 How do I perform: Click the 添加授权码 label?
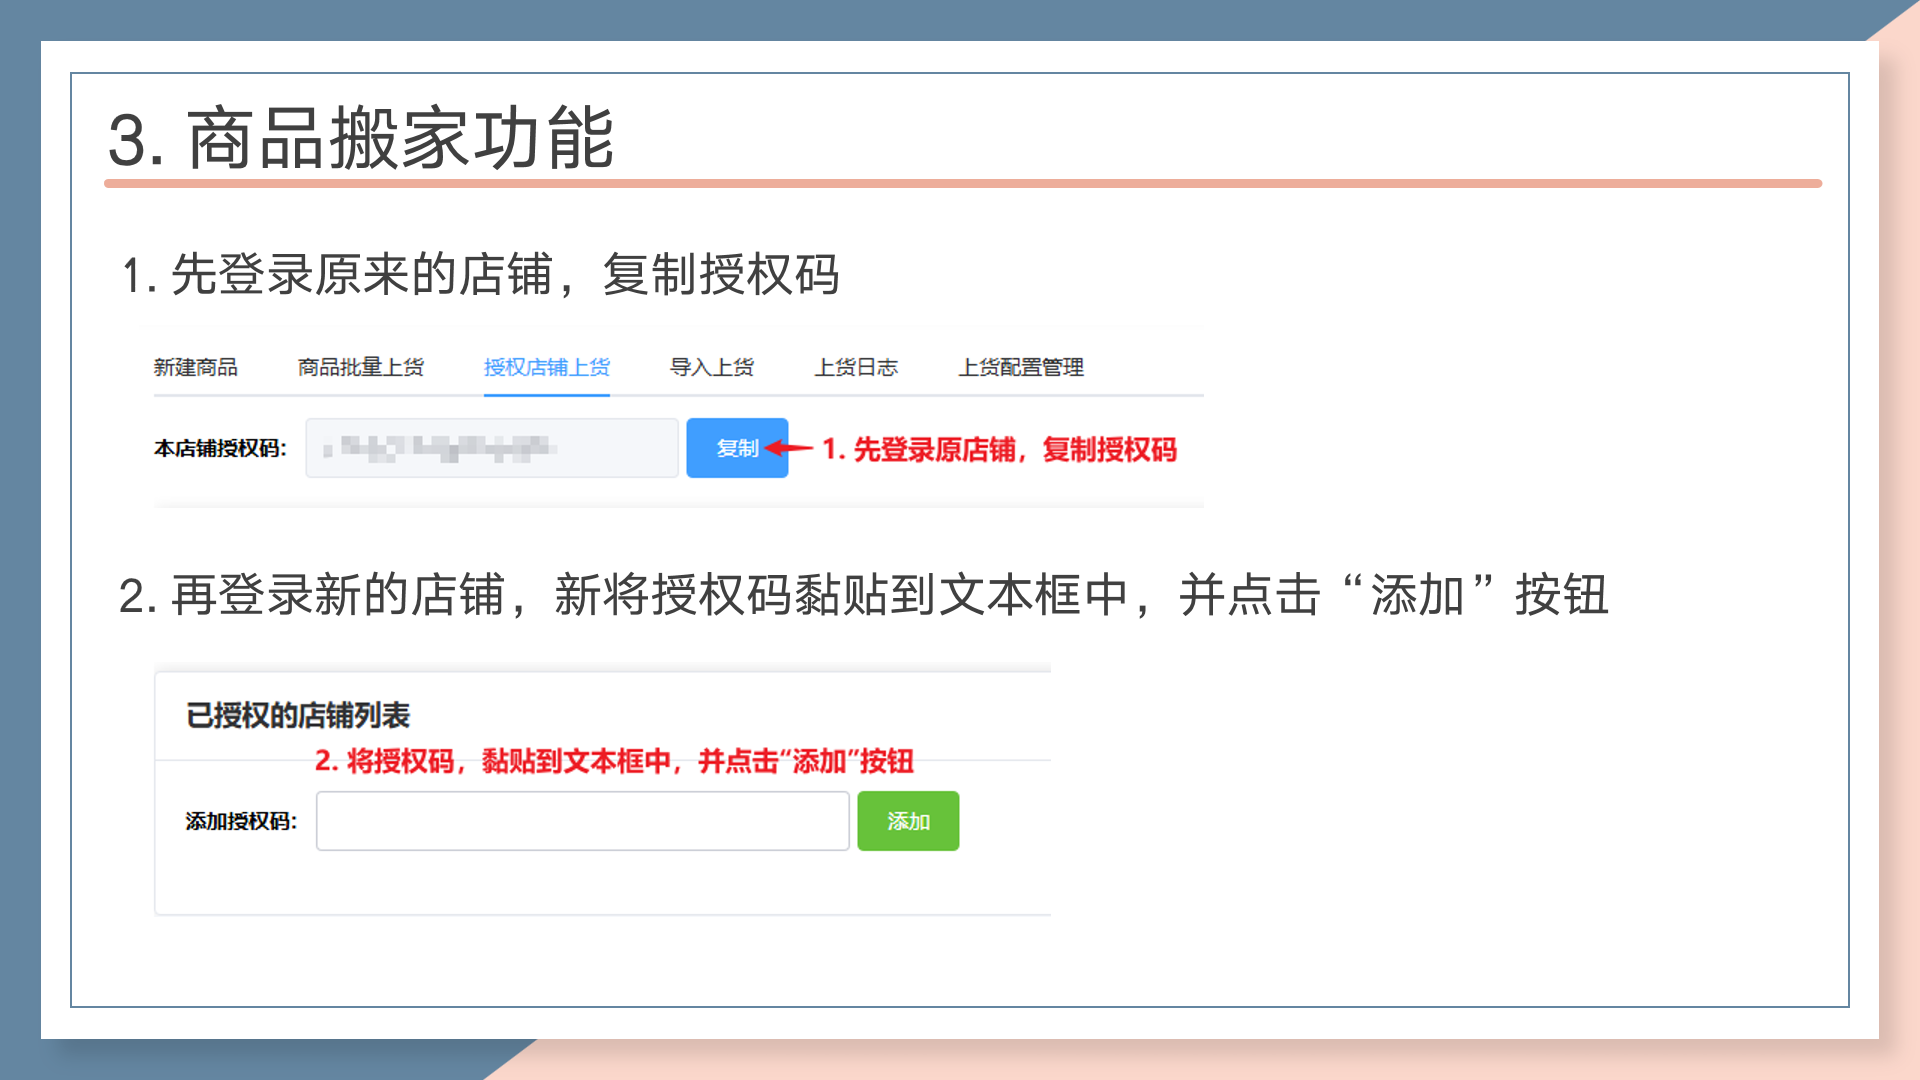[241, 822]
